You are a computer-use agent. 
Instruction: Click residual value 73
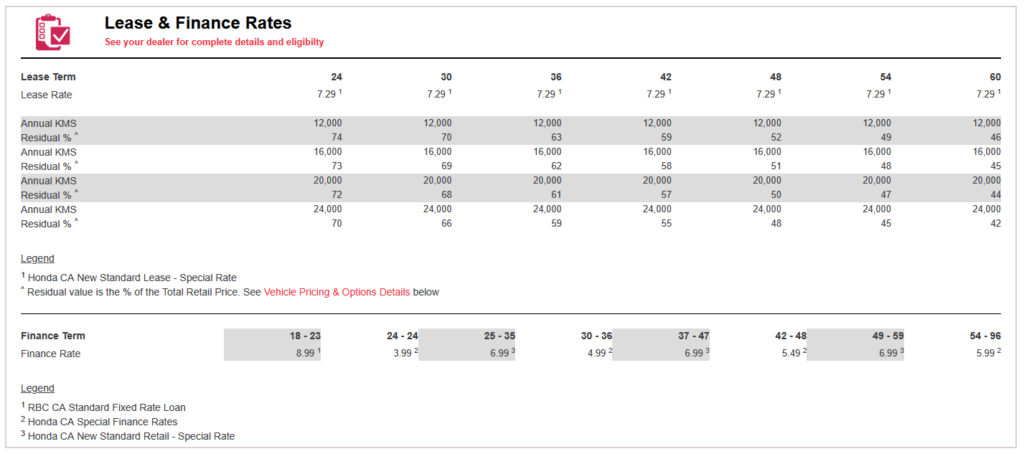(x=336, y=166)
